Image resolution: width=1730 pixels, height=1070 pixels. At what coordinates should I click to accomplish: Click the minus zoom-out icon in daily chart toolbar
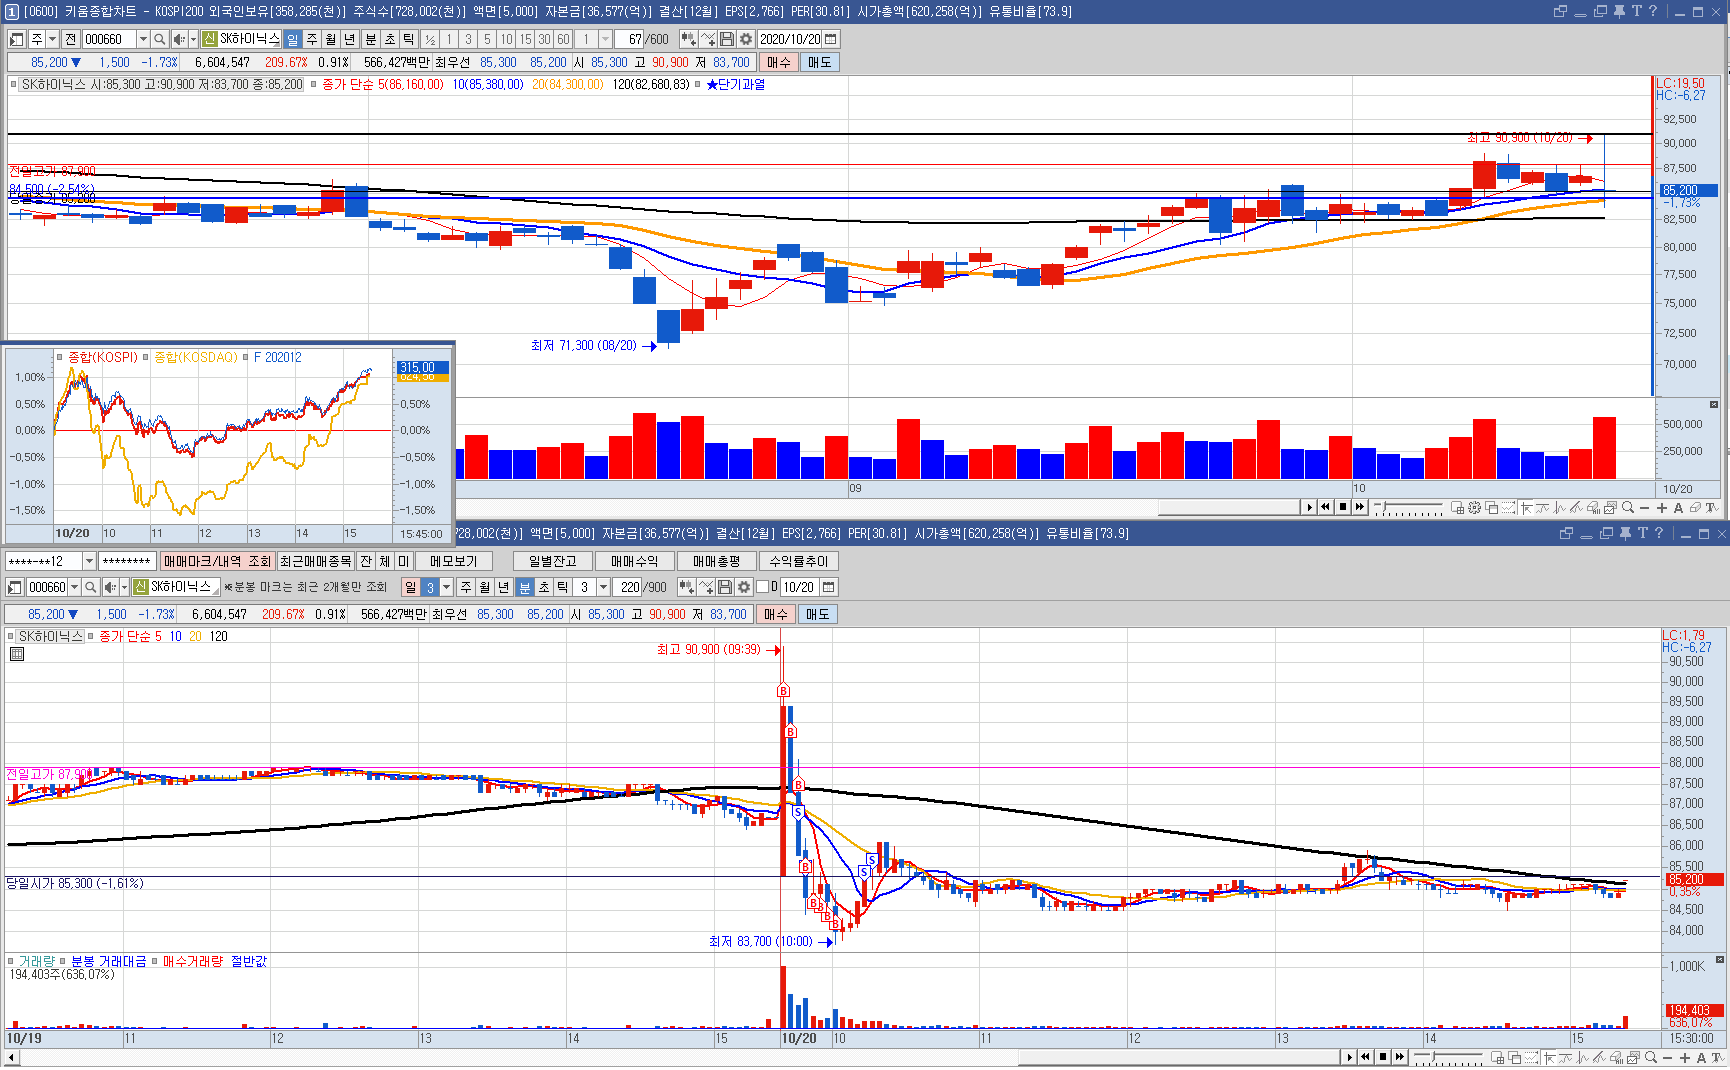tap(1645, 508)
